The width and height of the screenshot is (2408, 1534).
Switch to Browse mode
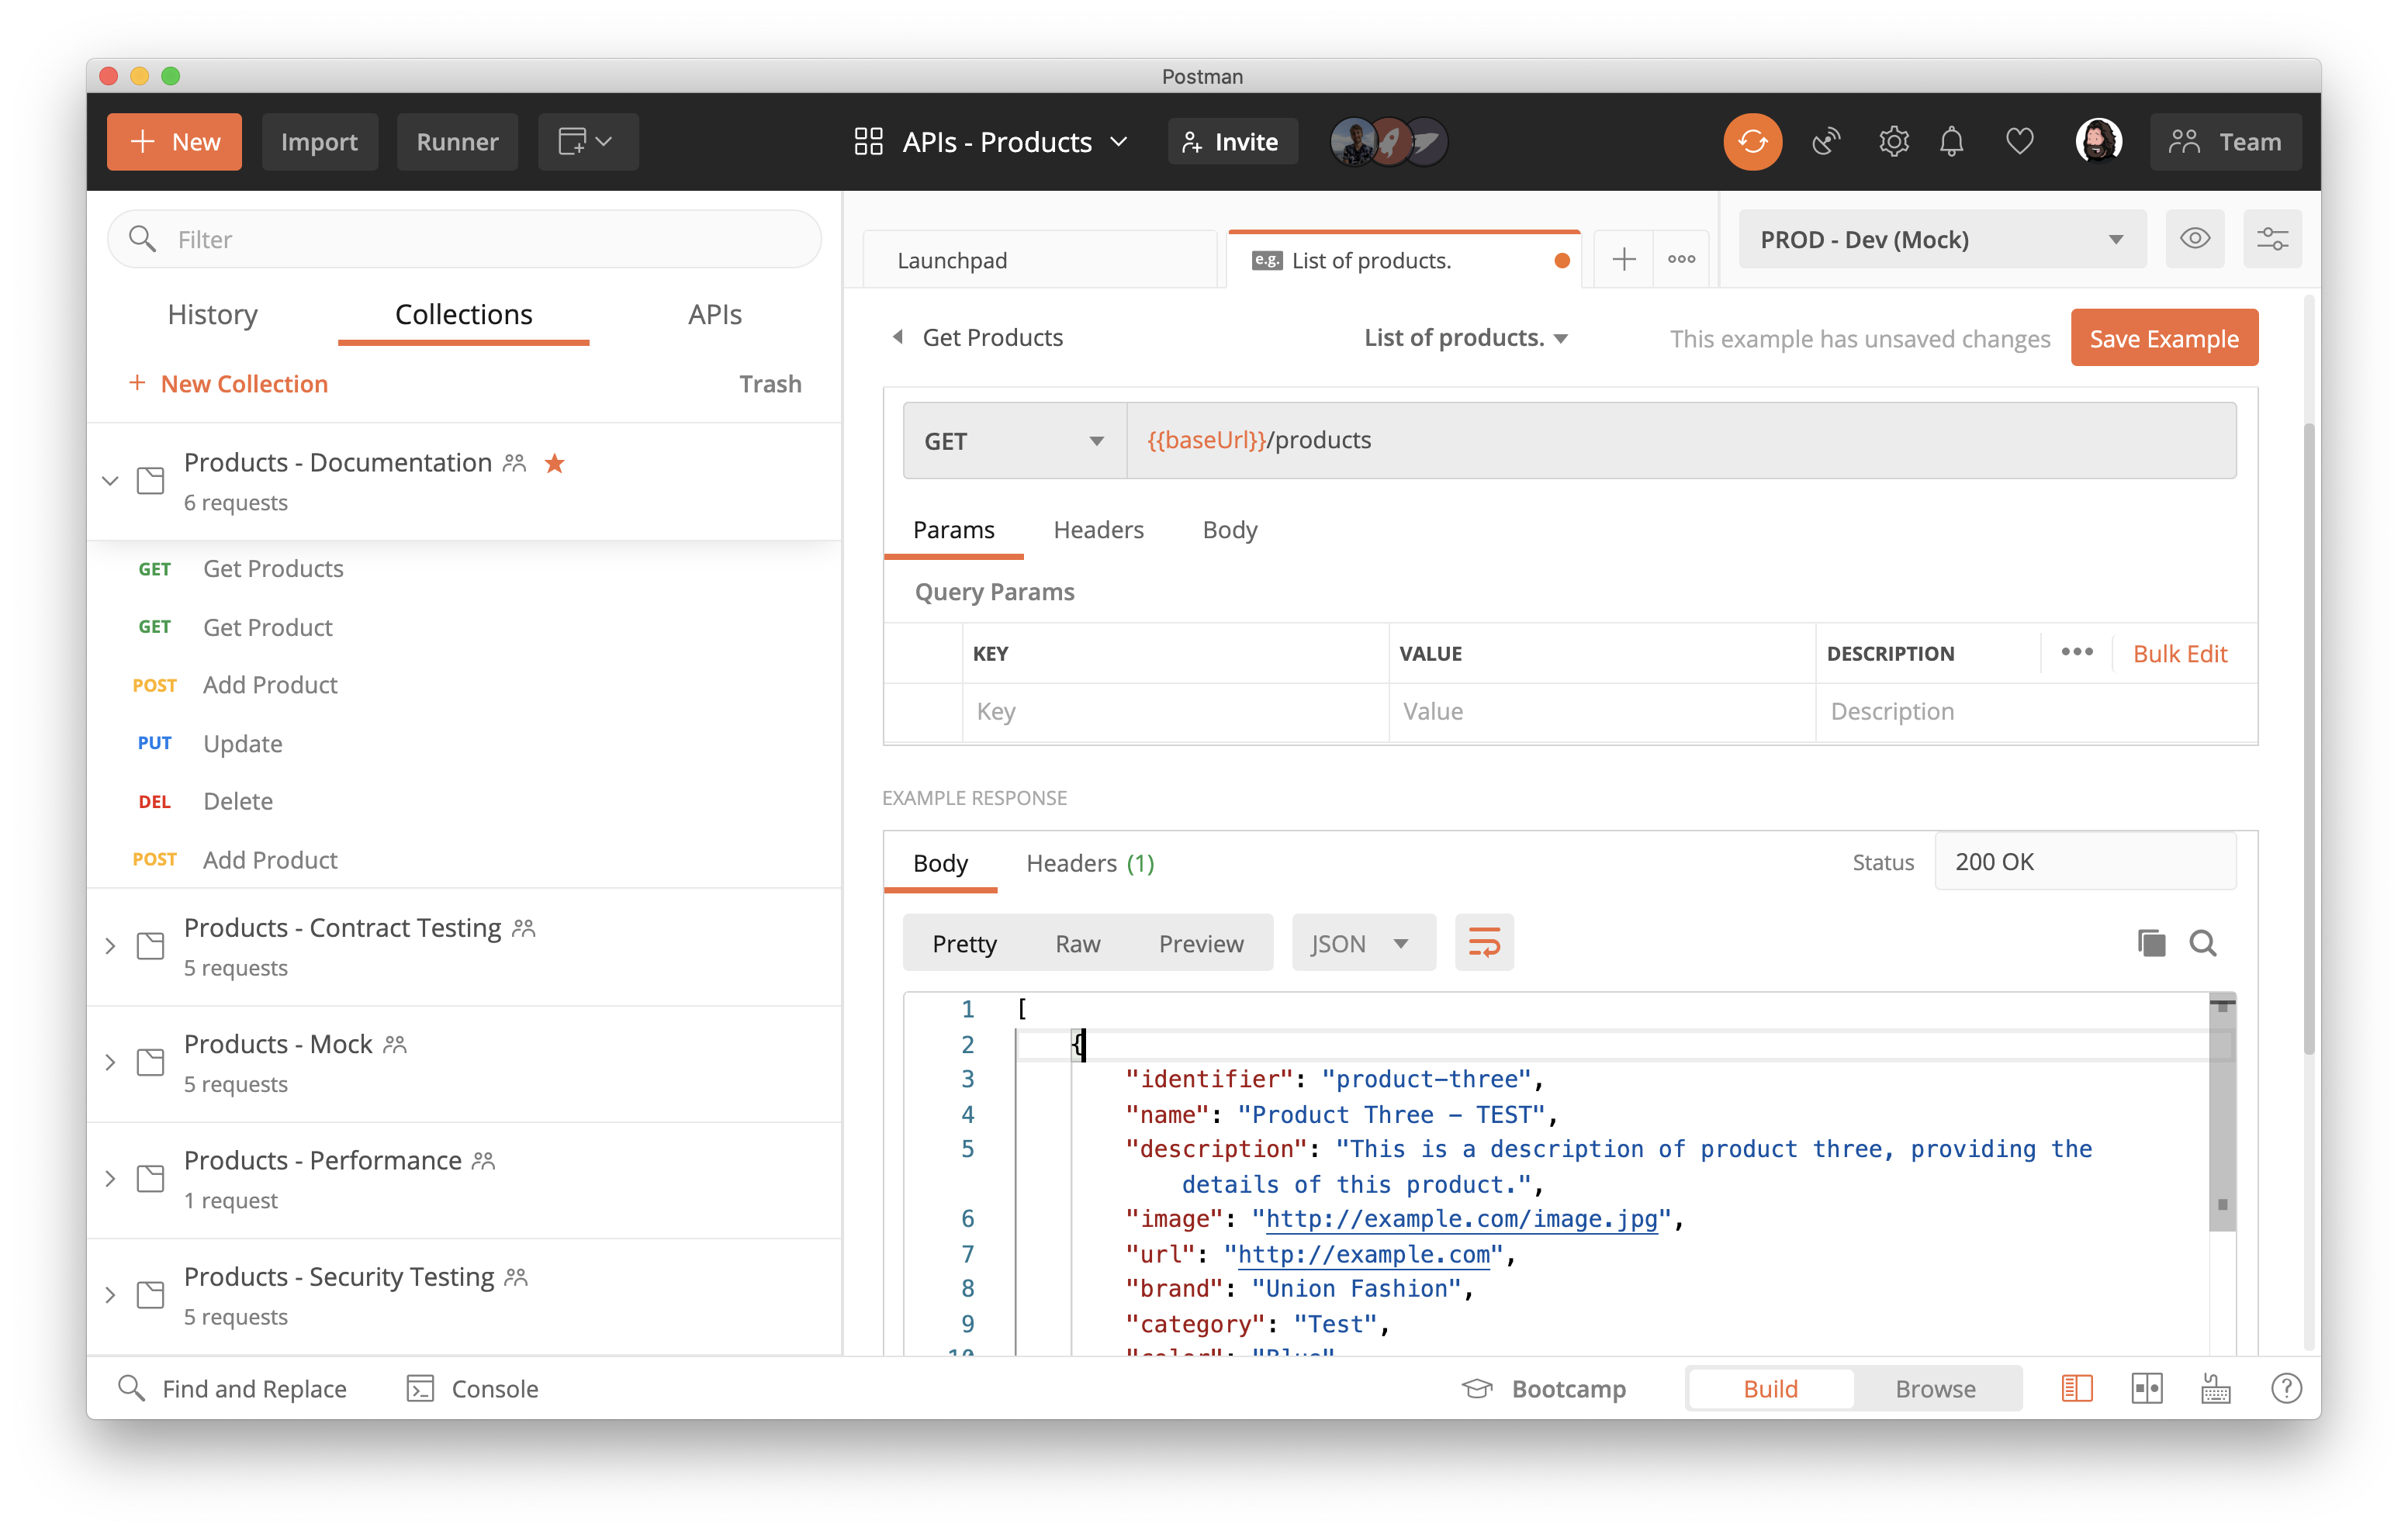pyautogui.click(x=1935, y=1388)
